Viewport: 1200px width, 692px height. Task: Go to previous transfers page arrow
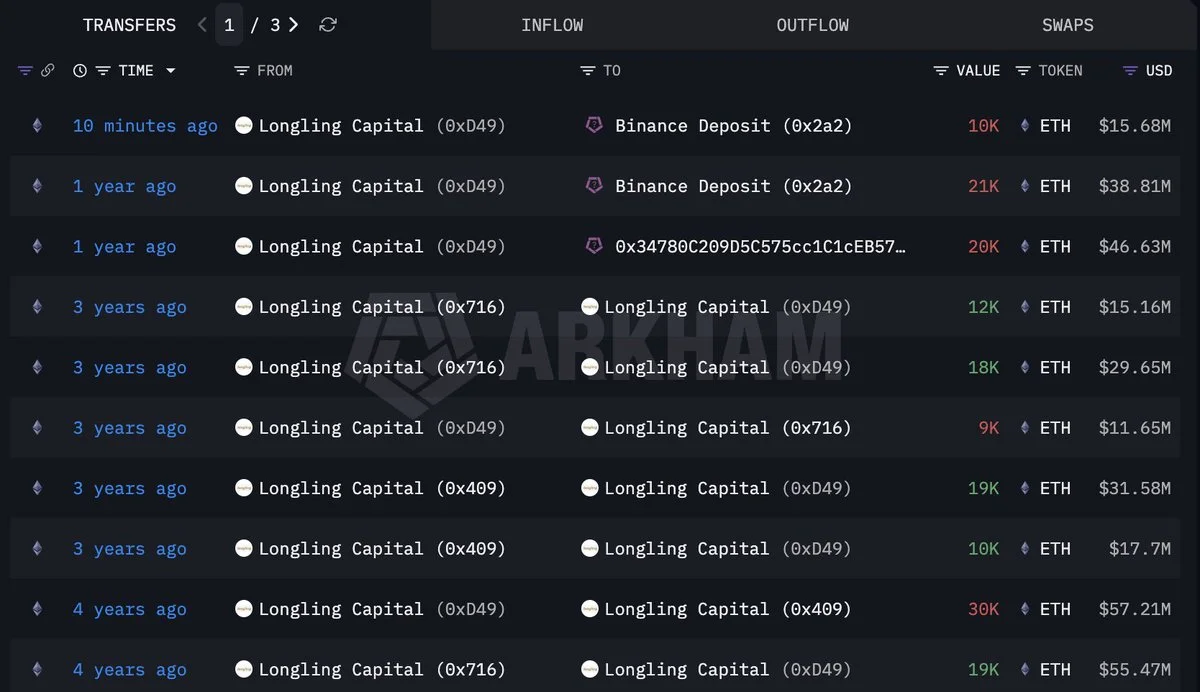(203, 25)
